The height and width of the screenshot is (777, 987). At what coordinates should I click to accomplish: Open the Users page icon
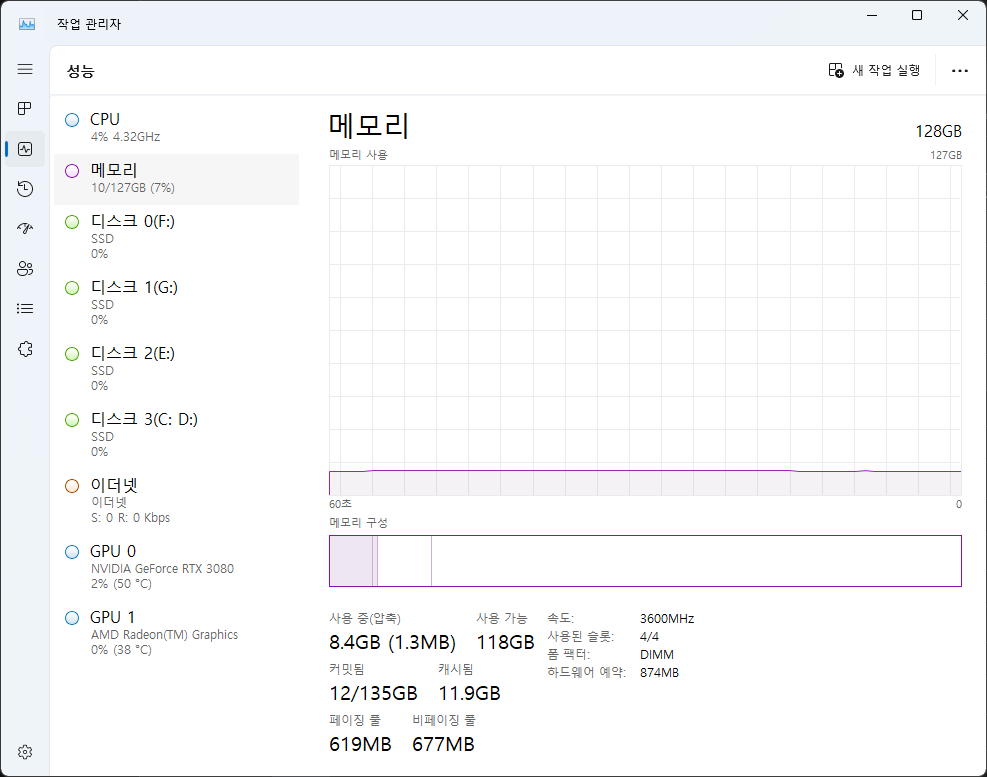[25, 268]
